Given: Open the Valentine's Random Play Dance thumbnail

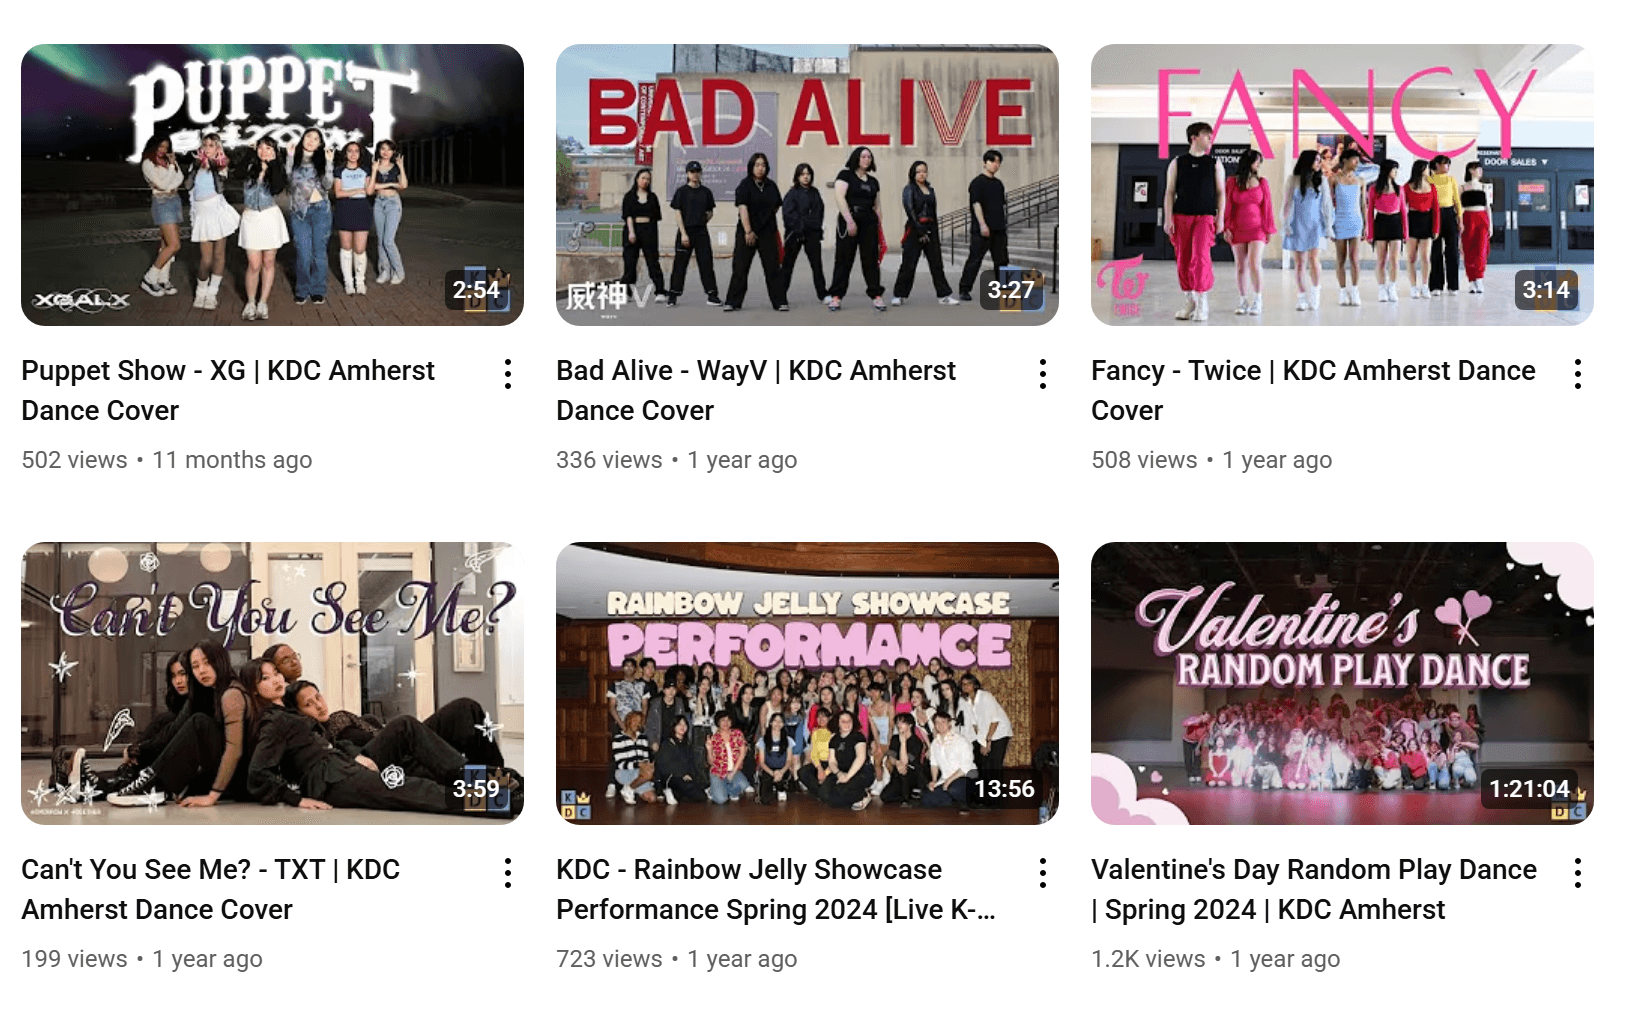Looking at the screenshot, I should point(1342,684).
